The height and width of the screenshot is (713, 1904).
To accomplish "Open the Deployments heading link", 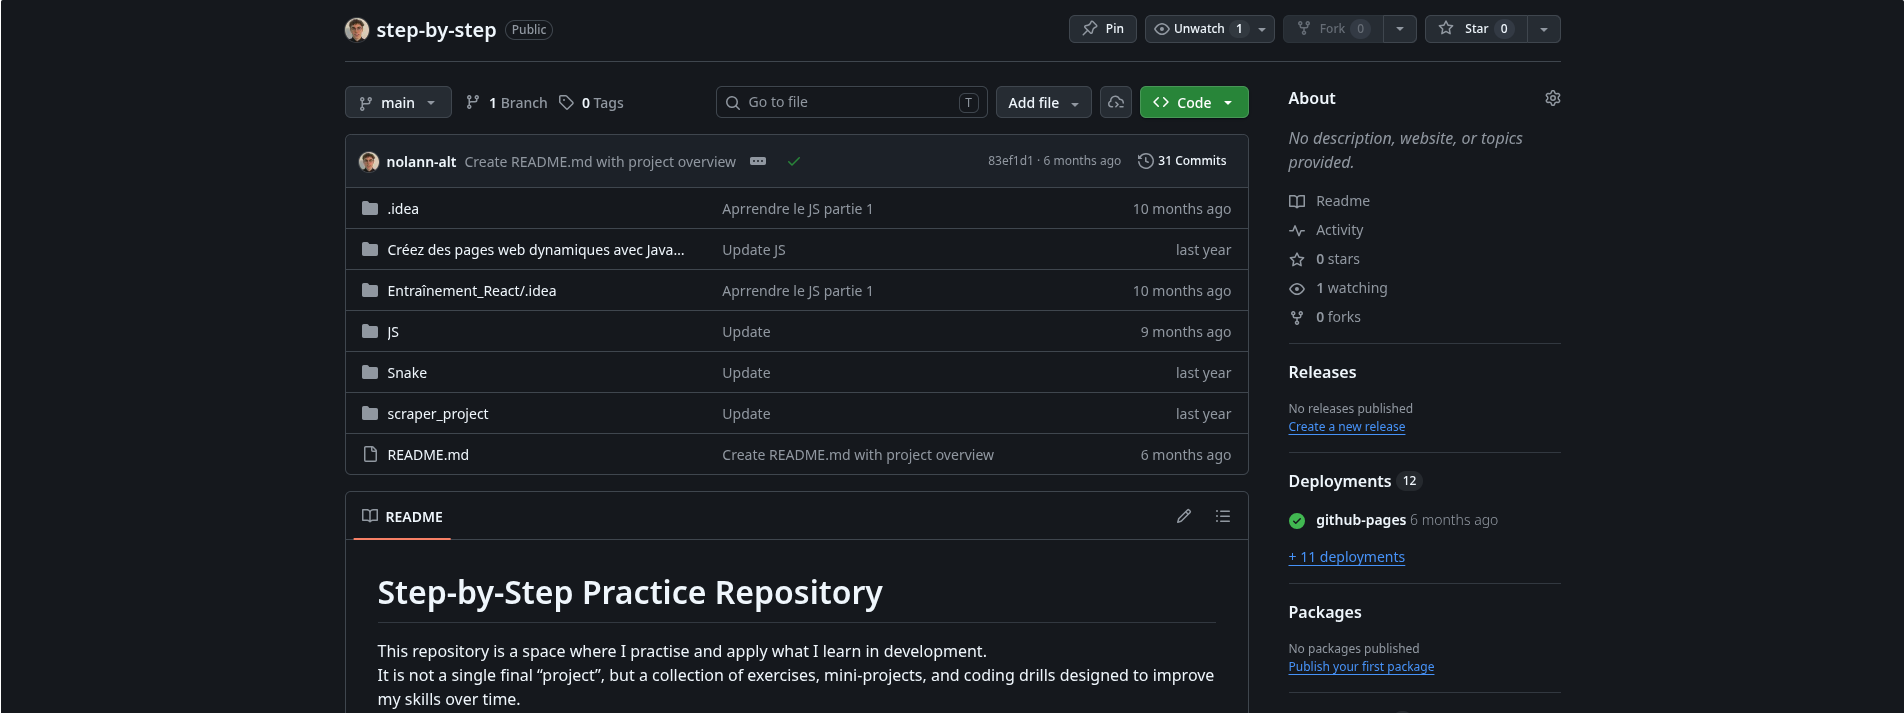I will coord(1354,481).
